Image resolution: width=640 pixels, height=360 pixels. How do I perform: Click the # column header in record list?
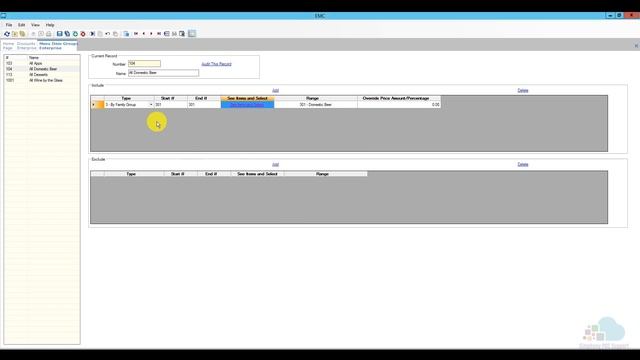[16, 58]
